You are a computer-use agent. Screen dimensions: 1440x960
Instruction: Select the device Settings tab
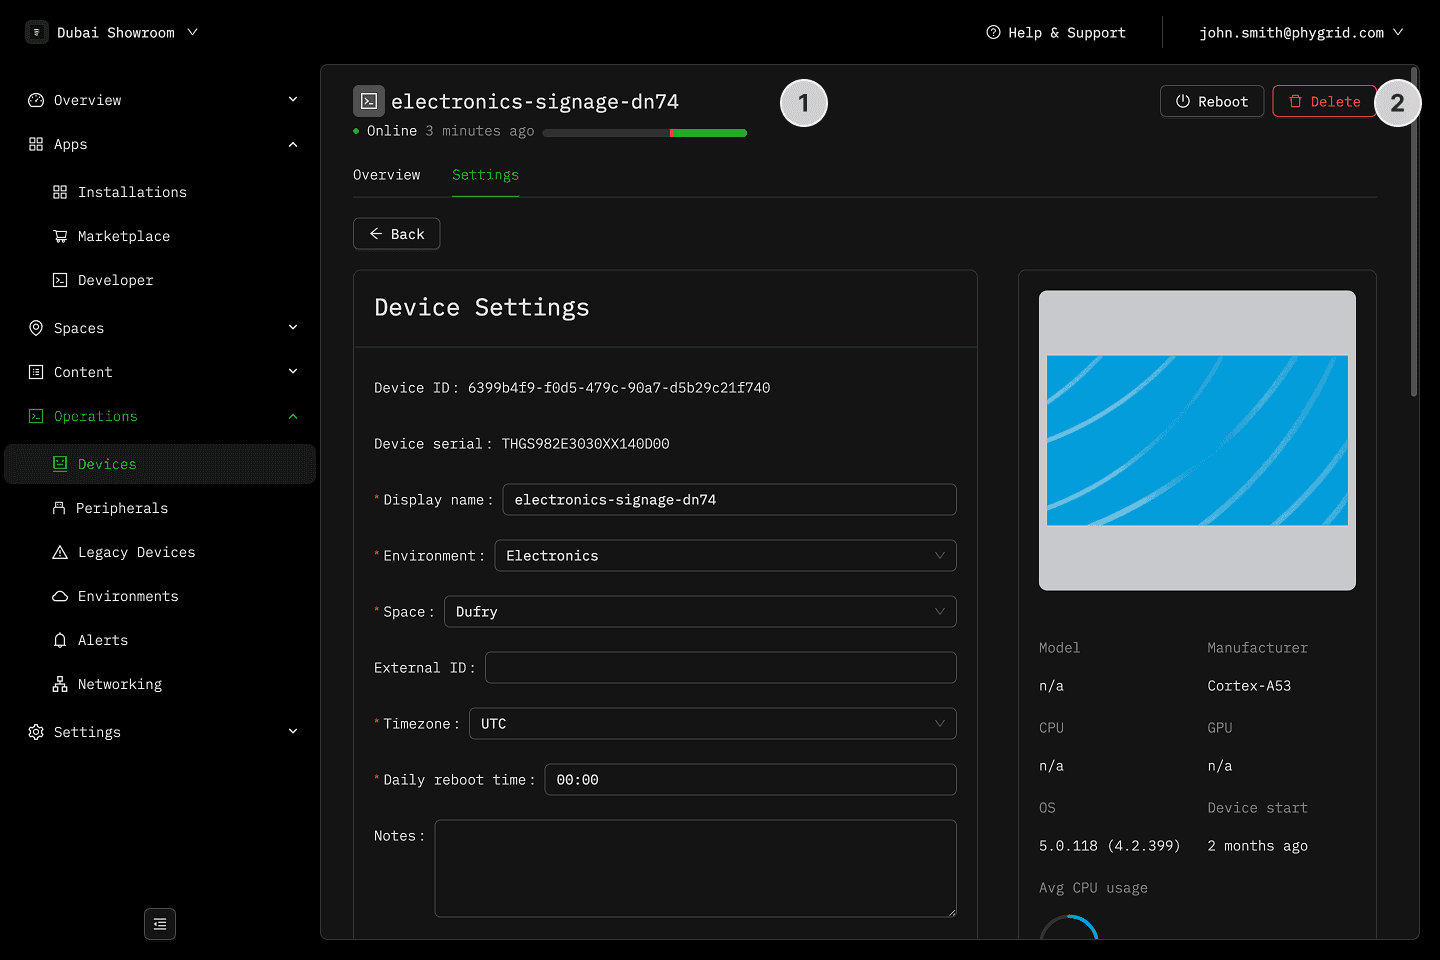click(x=485, y=175)
